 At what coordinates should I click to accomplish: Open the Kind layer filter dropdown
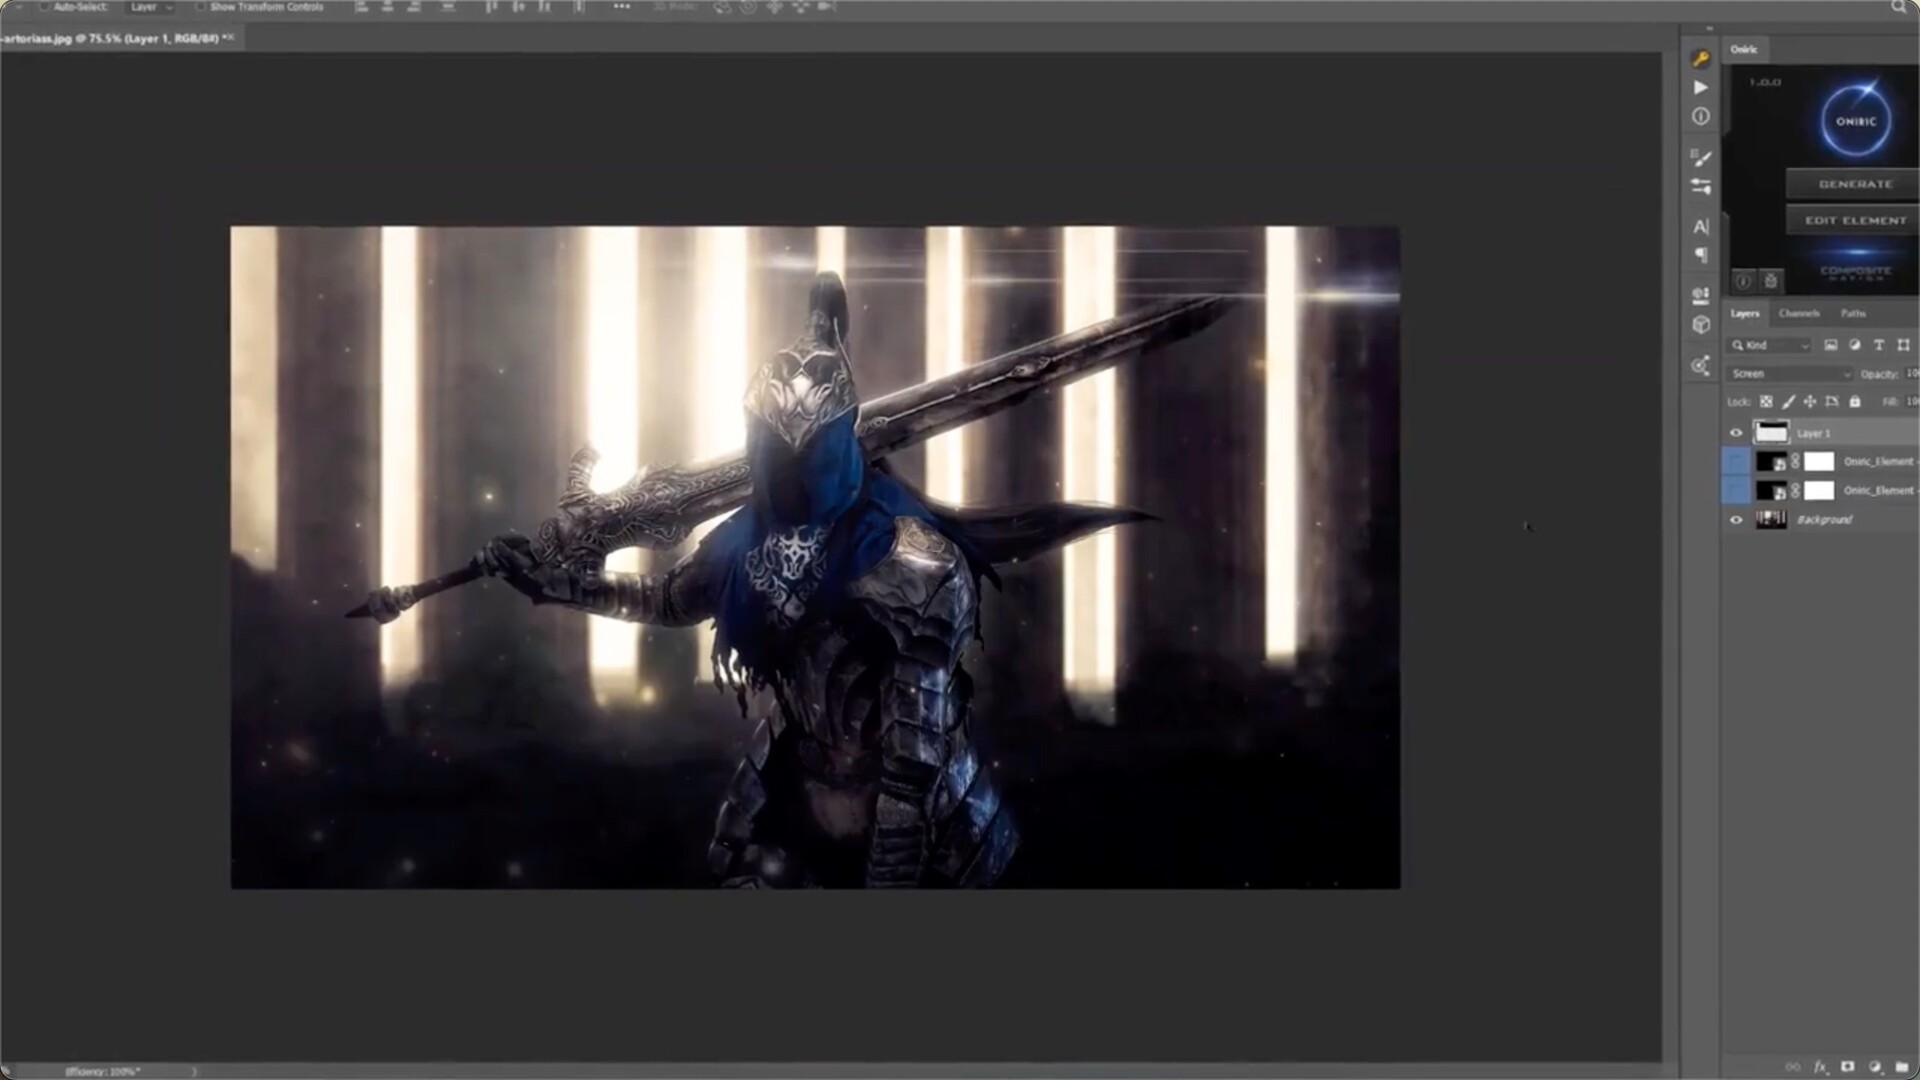coord(1770,345)
